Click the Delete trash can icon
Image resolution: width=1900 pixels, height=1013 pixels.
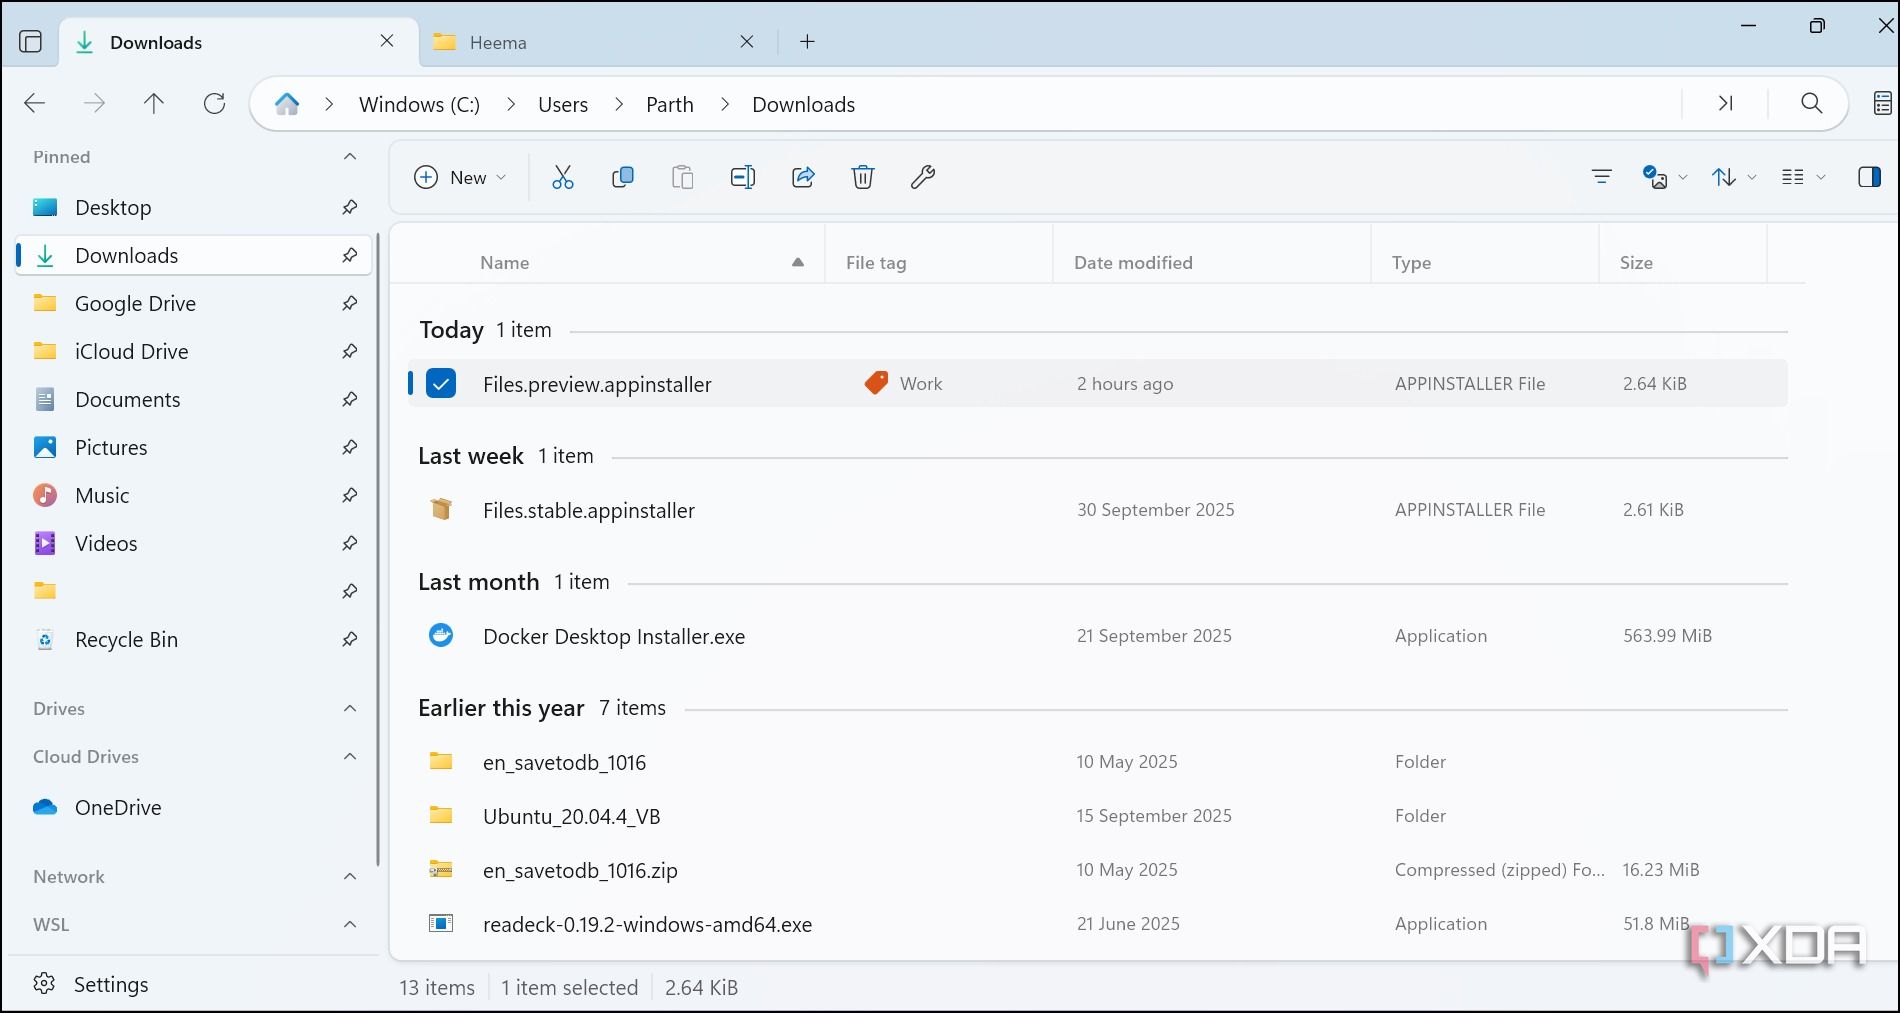click(863, 177)
